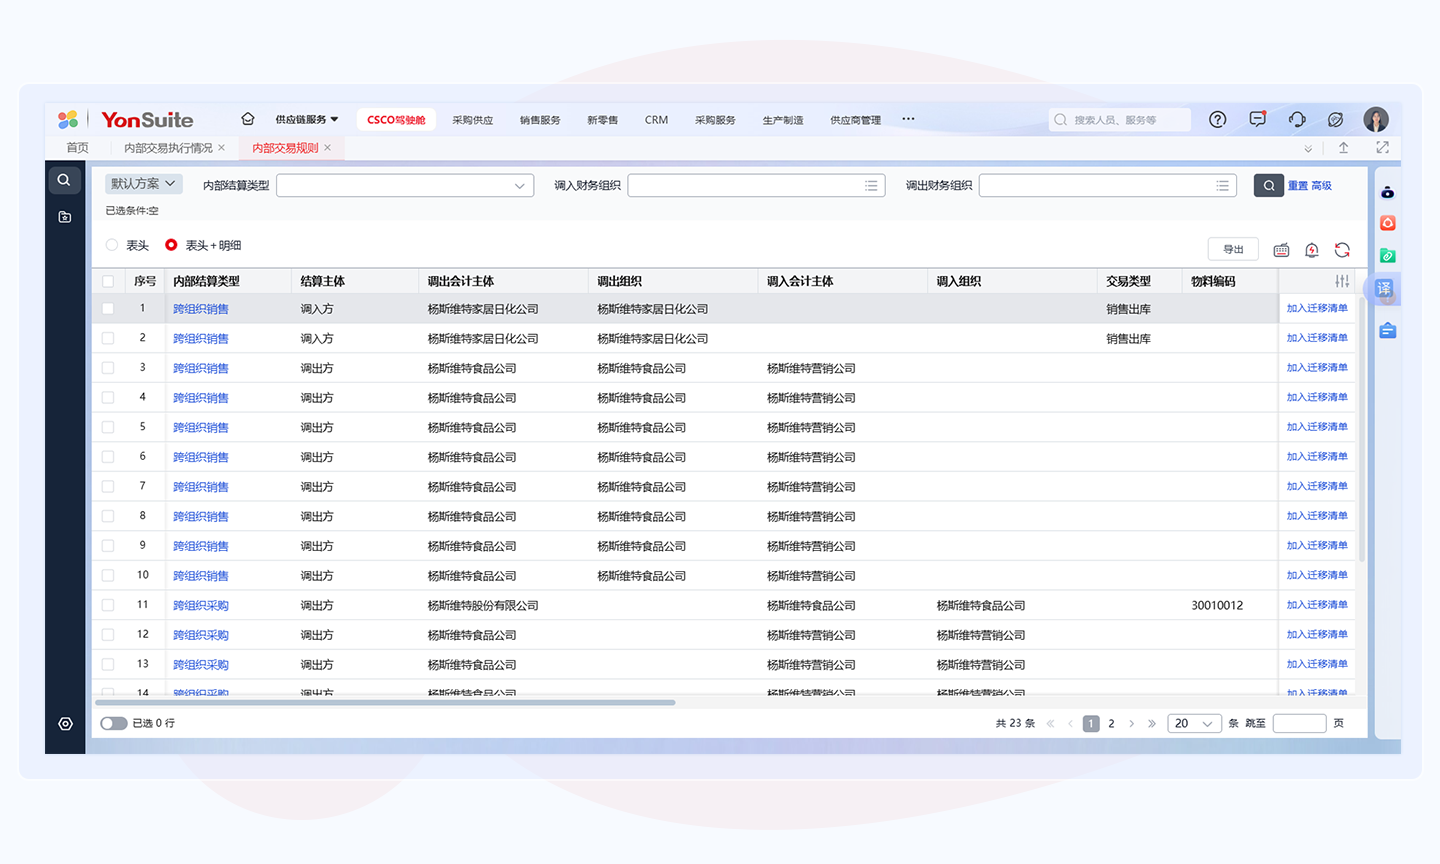Tick the checkbox for row 3
The width and height of the screenshot is (1440, 864).
click(x=108, y=368)
